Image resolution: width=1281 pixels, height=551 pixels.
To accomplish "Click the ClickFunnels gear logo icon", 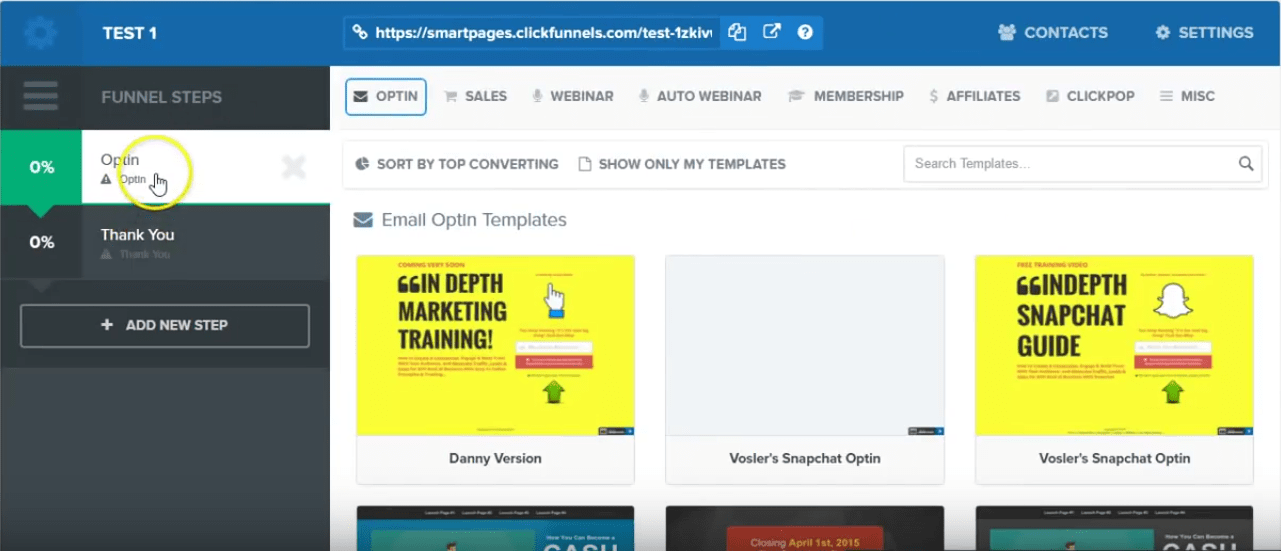I will [x=41, y=33].
